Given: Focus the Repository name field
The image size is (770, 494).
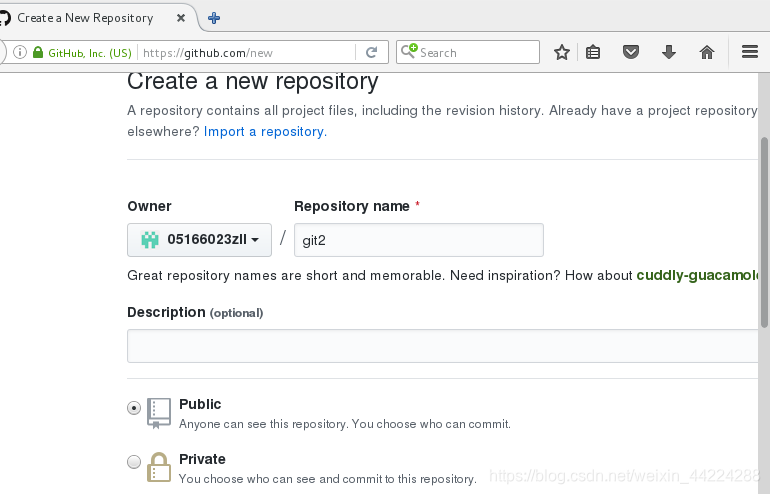Looking at the screenshot, I should click(x=419, y=240).
